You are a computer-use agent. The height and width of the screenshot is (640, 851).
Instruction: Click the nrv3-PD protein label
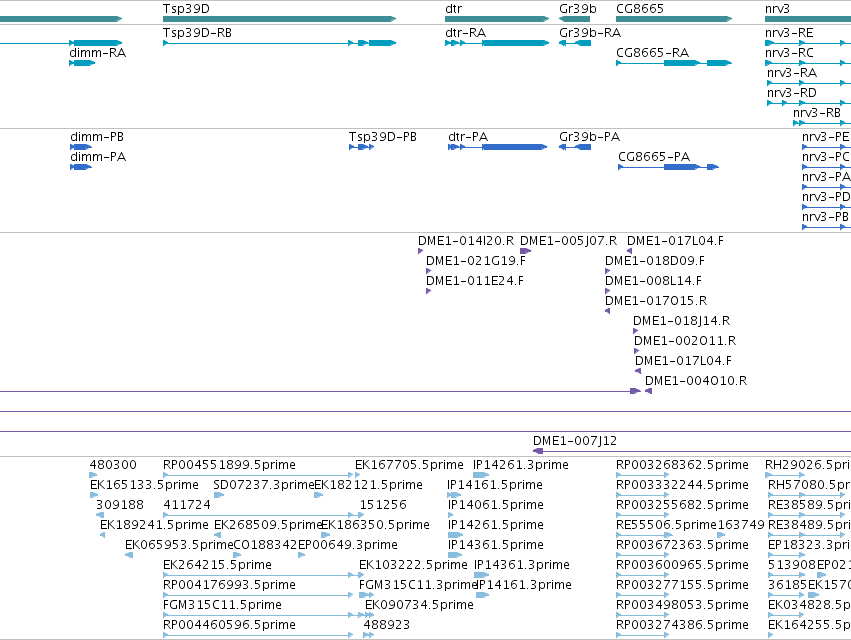pos(826,197)
